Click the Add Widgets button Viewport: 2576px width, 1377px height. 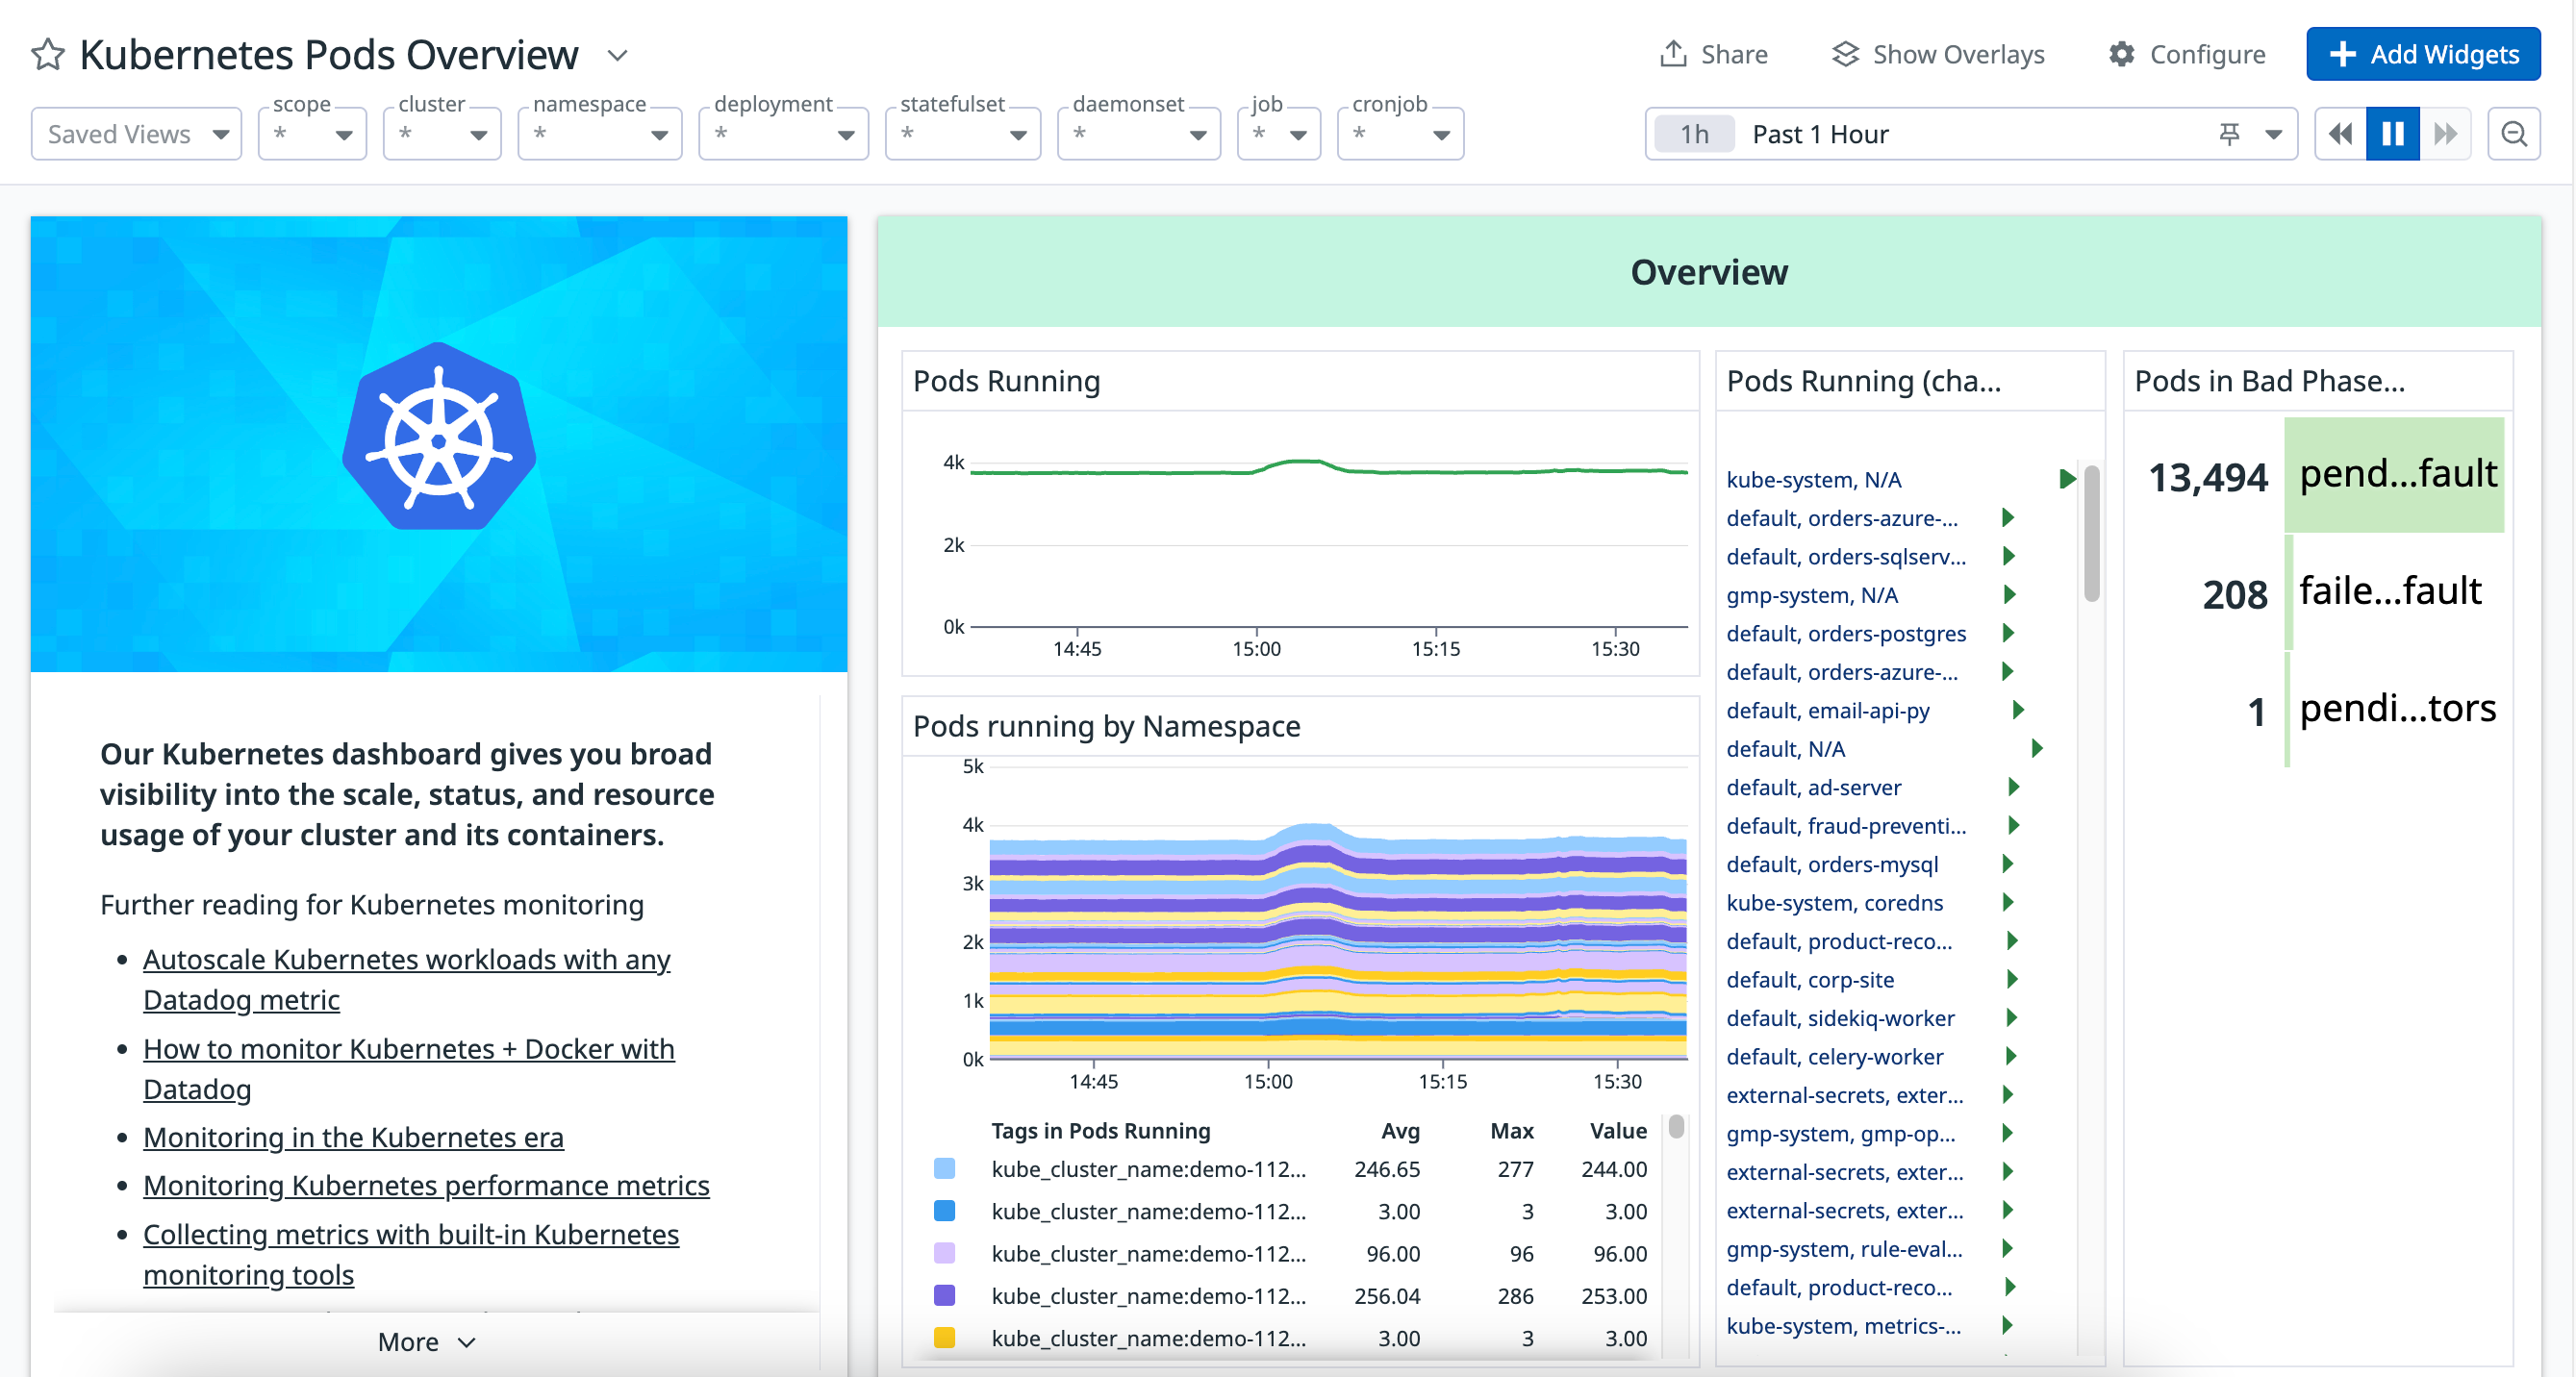[x=2423, y=54]
